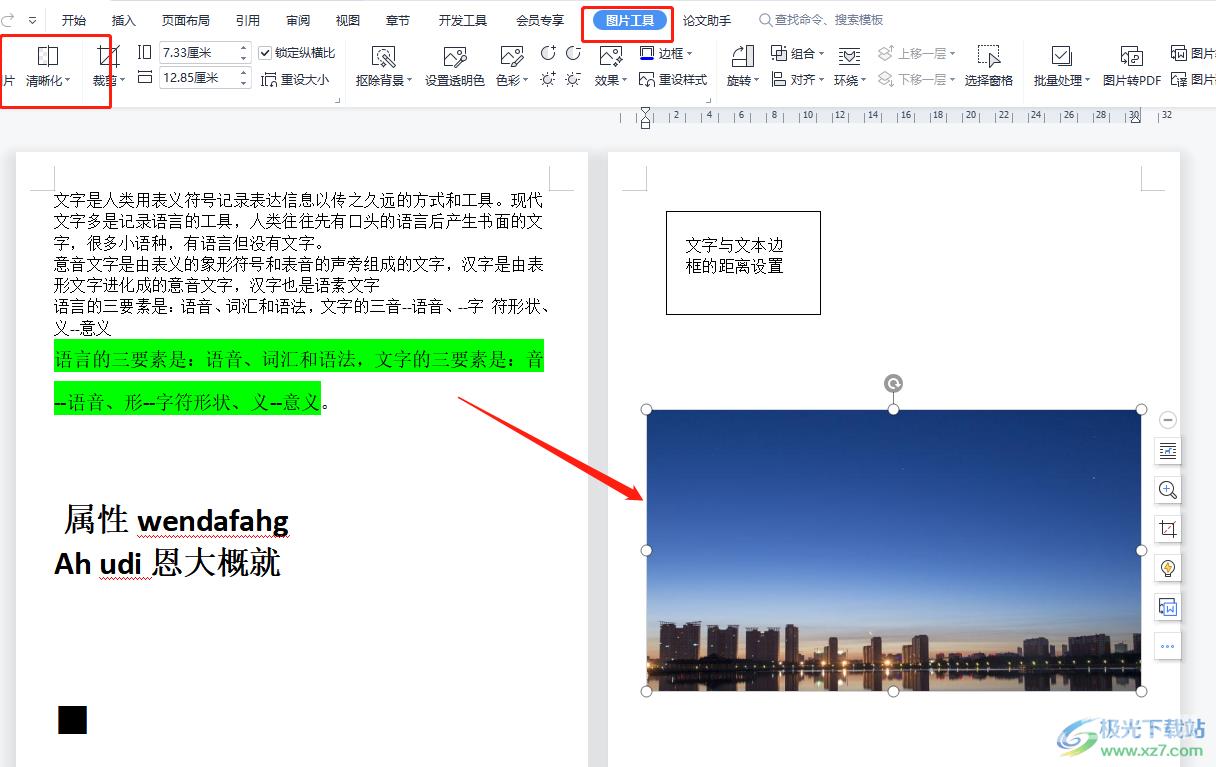
Task: Decrease brightness with the sun-minus icon
Action: coord(573,79)
